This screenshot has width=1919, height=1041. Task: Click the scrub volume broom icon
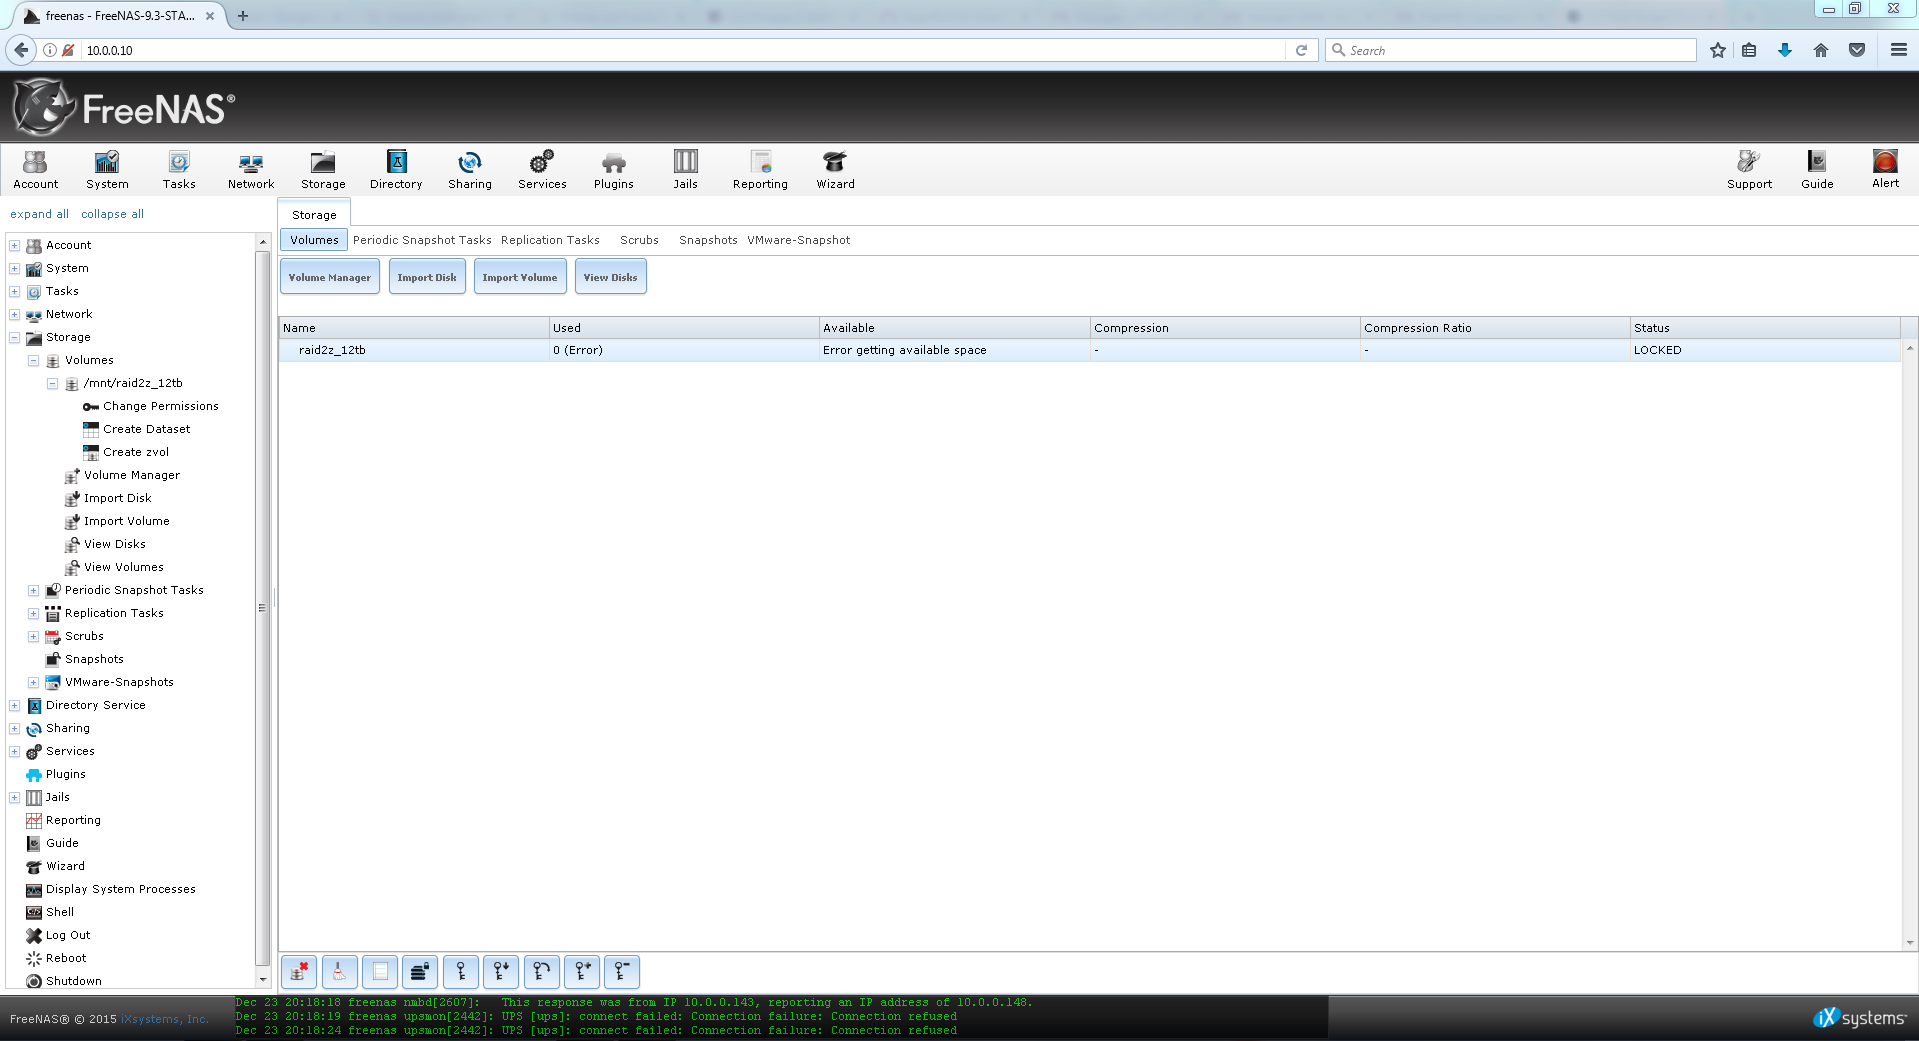pos(339,972)
